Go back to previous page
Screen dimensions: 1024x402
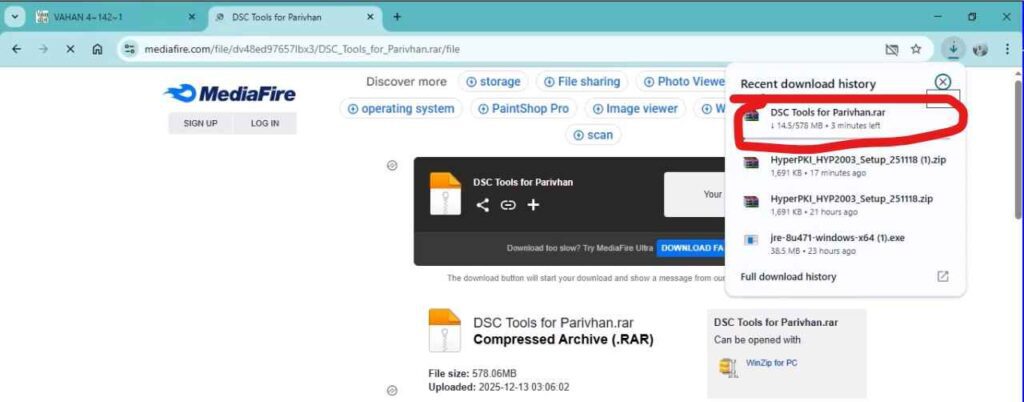click(x=16, y=49)
